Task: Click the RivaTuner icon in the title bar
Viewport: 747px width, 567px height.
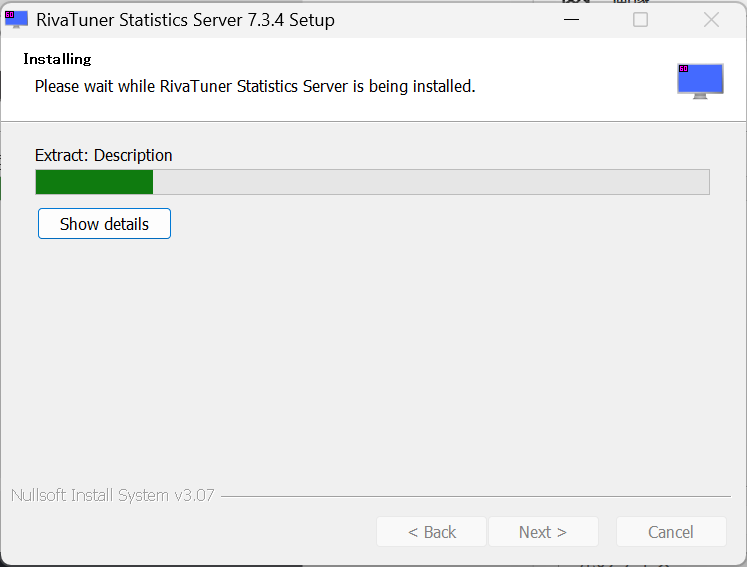Action: (x=16, y=19)
